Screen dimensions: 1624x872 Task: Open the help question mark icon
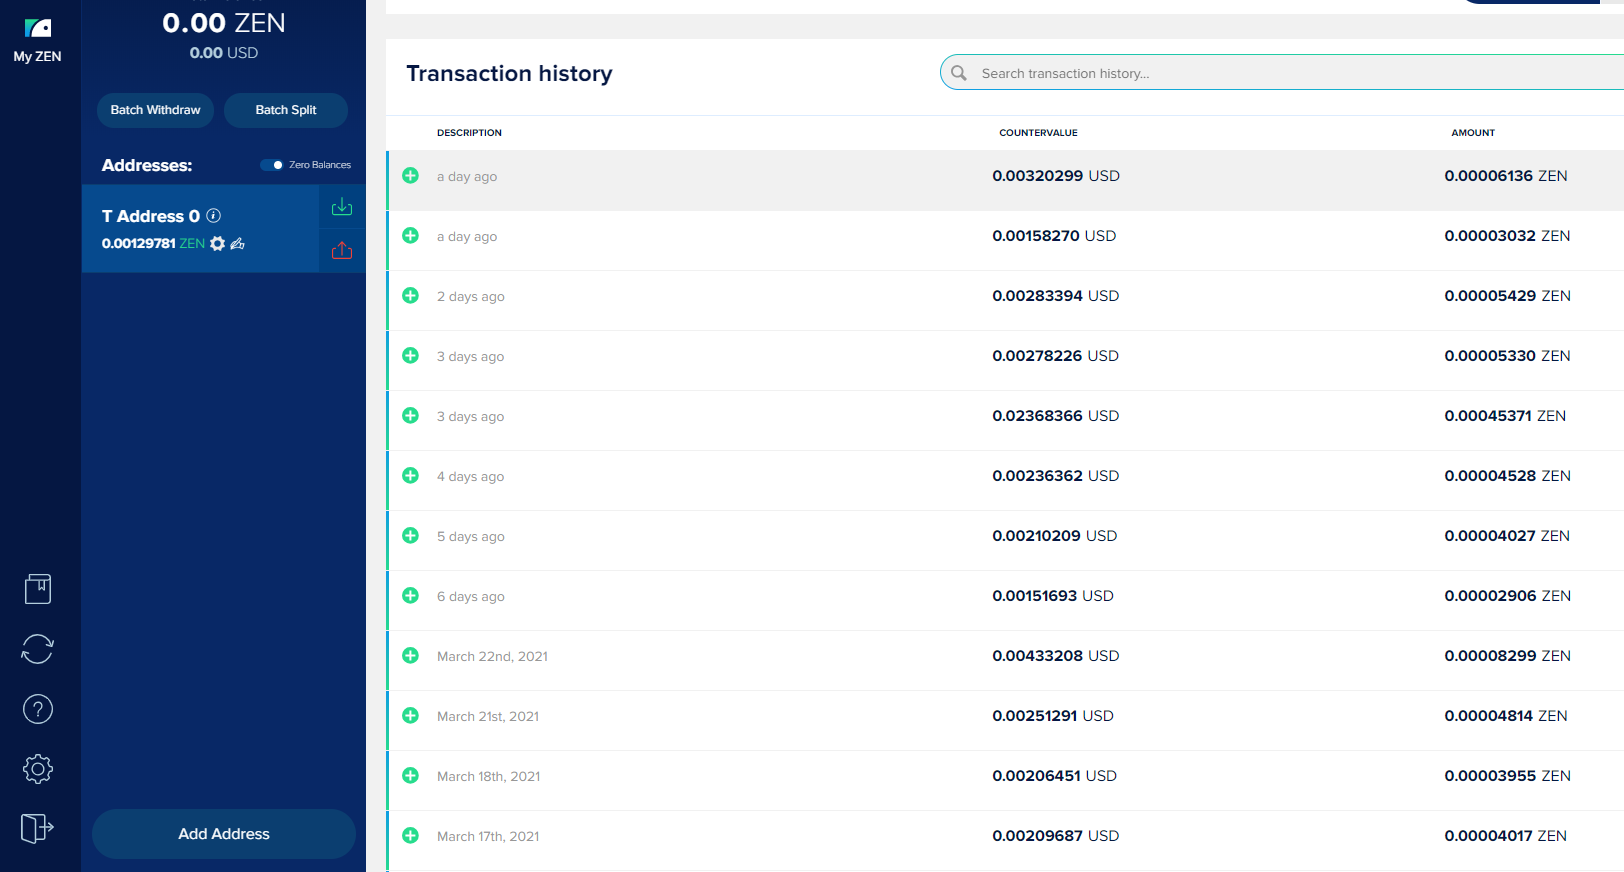click(38, 709)
